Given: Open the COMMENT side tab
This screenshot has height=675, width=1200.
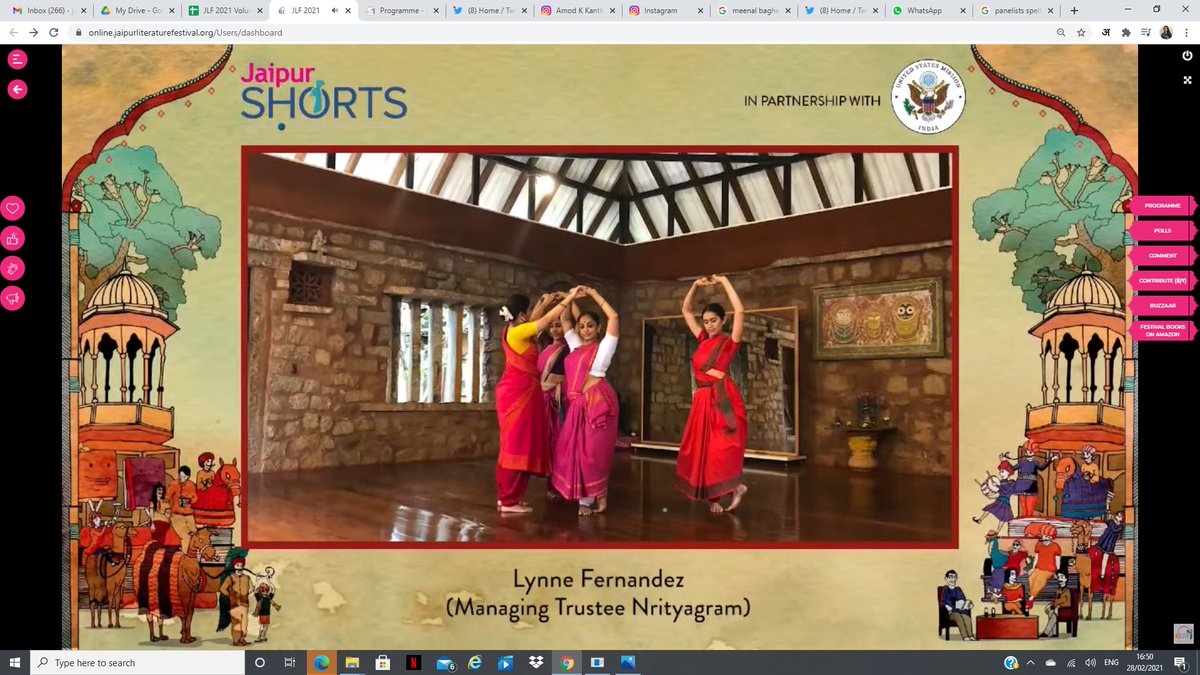Looking at the screenshot, I should (x=1162, y=256).
